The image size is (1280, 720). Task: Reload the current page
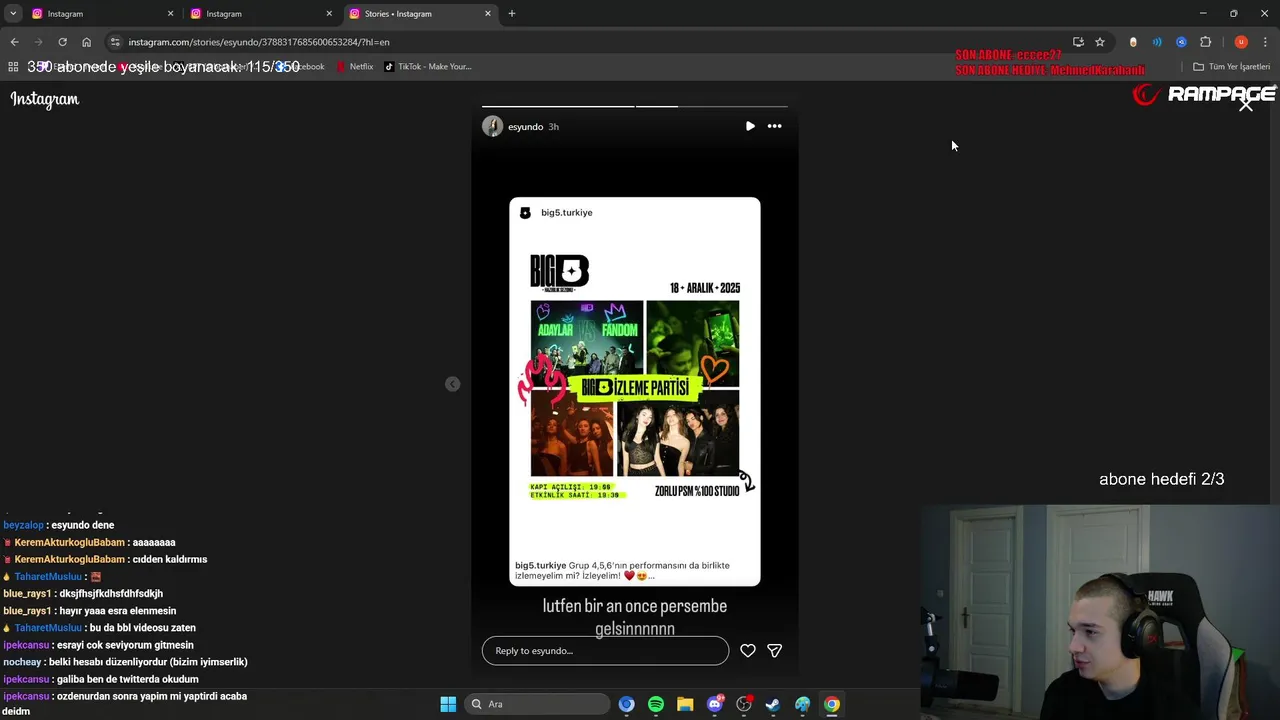(62, 42)
